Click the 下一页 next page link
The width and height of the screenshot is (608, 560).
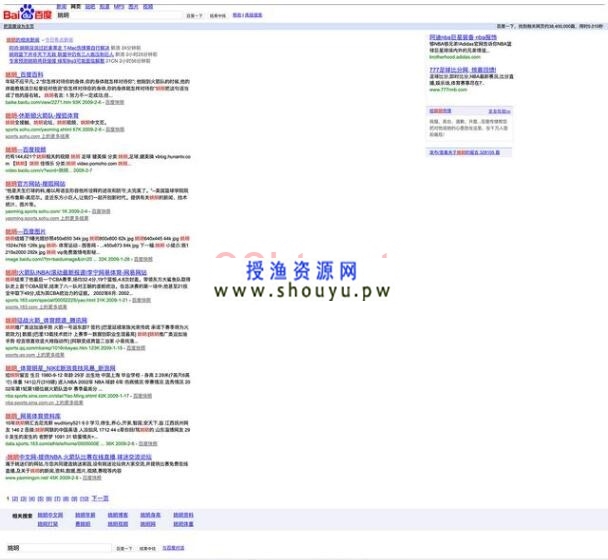[100, 498]
